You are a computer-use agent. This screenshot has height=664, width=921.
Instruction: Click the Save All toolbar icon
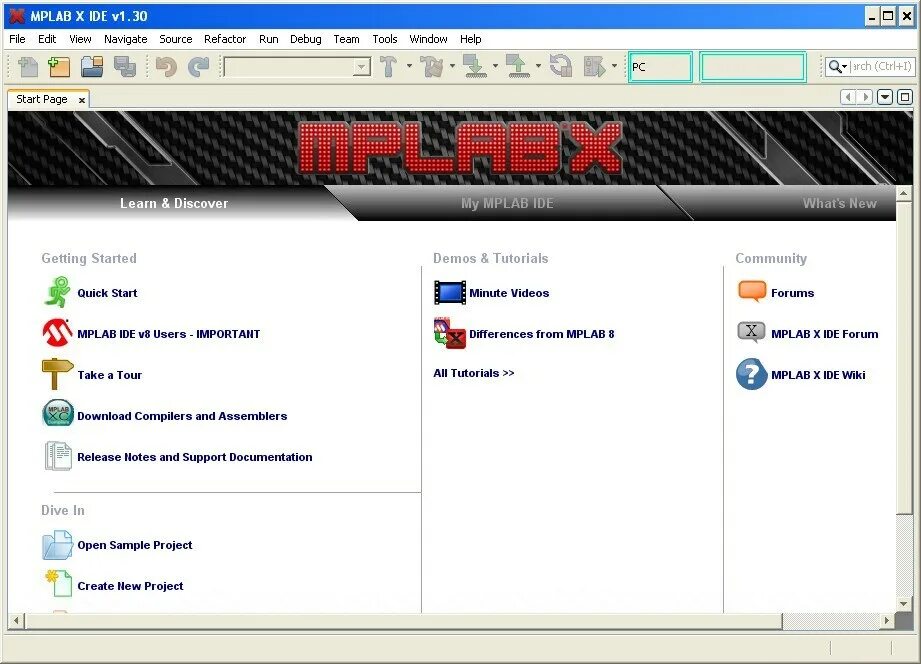pos(125,66)
